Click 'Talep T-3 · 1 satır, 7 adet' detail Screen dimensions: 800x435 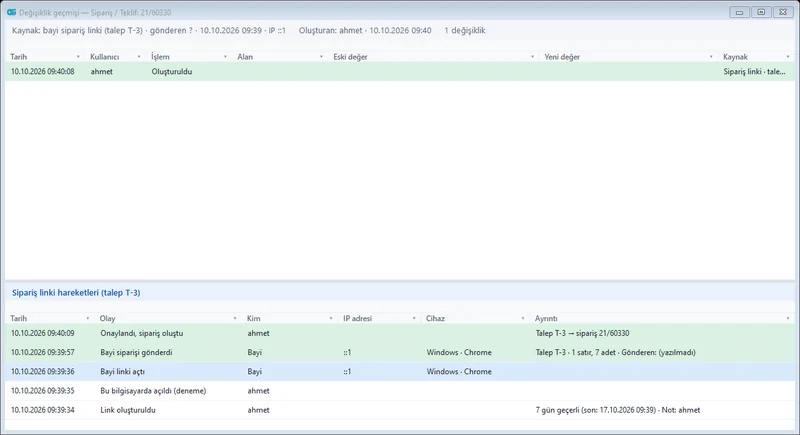point(615,352)
